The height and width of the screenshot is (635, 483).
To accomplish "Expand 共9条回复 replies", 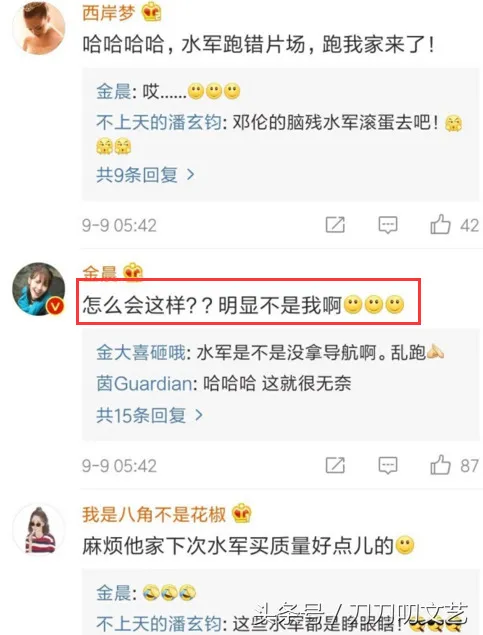I will click(145, 175).
